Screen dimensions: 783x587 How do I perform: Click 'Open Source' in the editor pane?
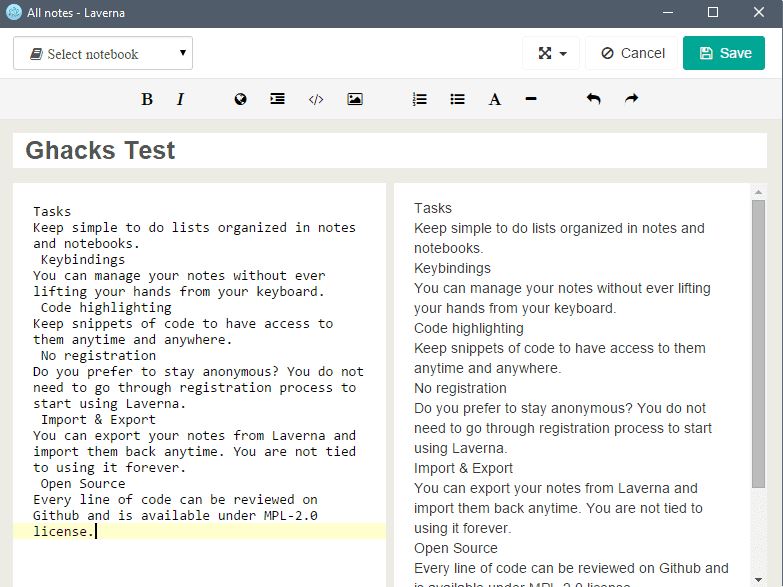83,483
